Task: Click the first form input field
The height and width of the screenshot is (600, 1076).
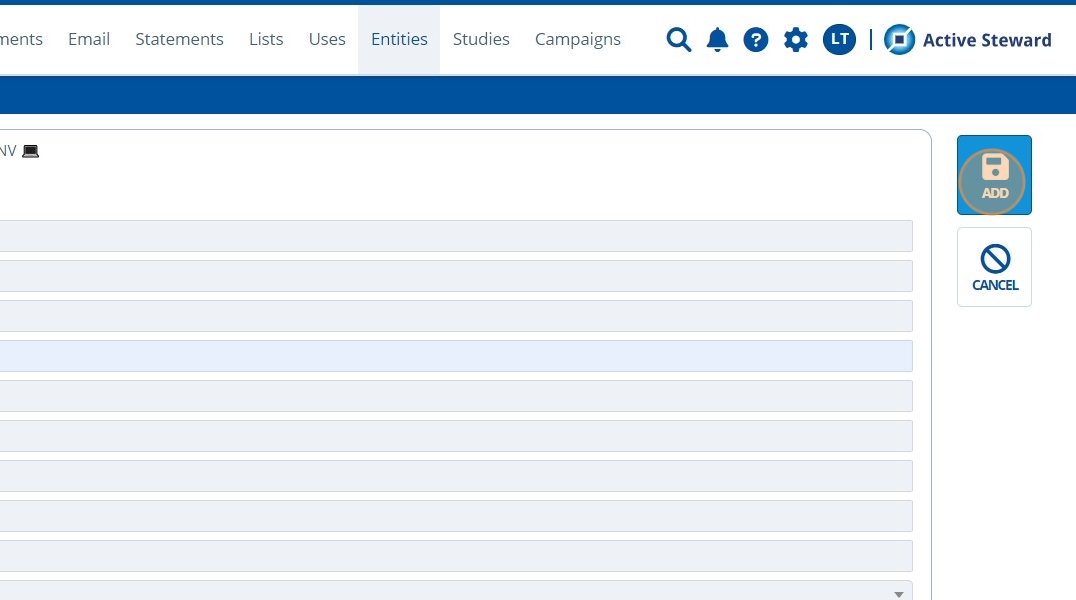Action: 456,236
